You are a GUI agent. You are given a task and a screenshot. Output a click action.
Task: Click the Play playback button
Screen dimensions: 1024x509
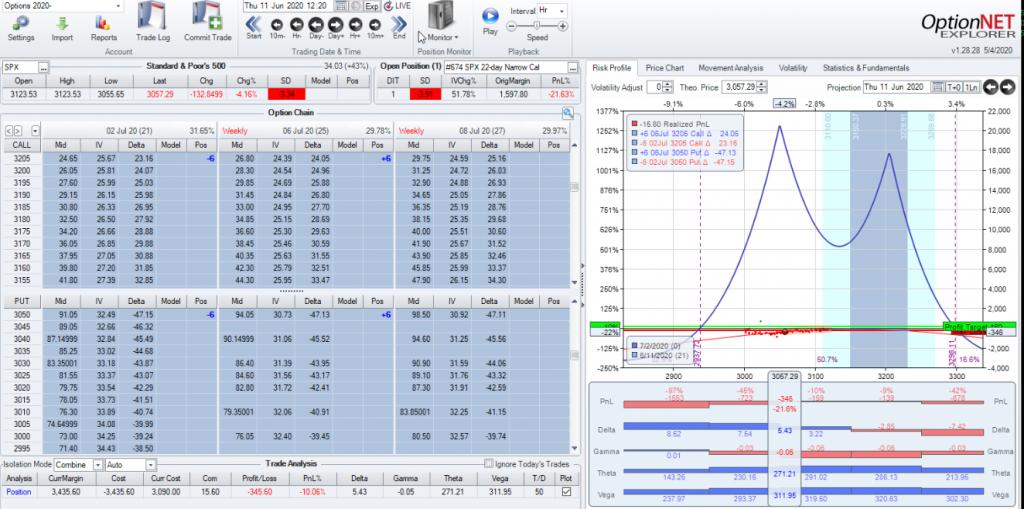[x=490, y=15]
